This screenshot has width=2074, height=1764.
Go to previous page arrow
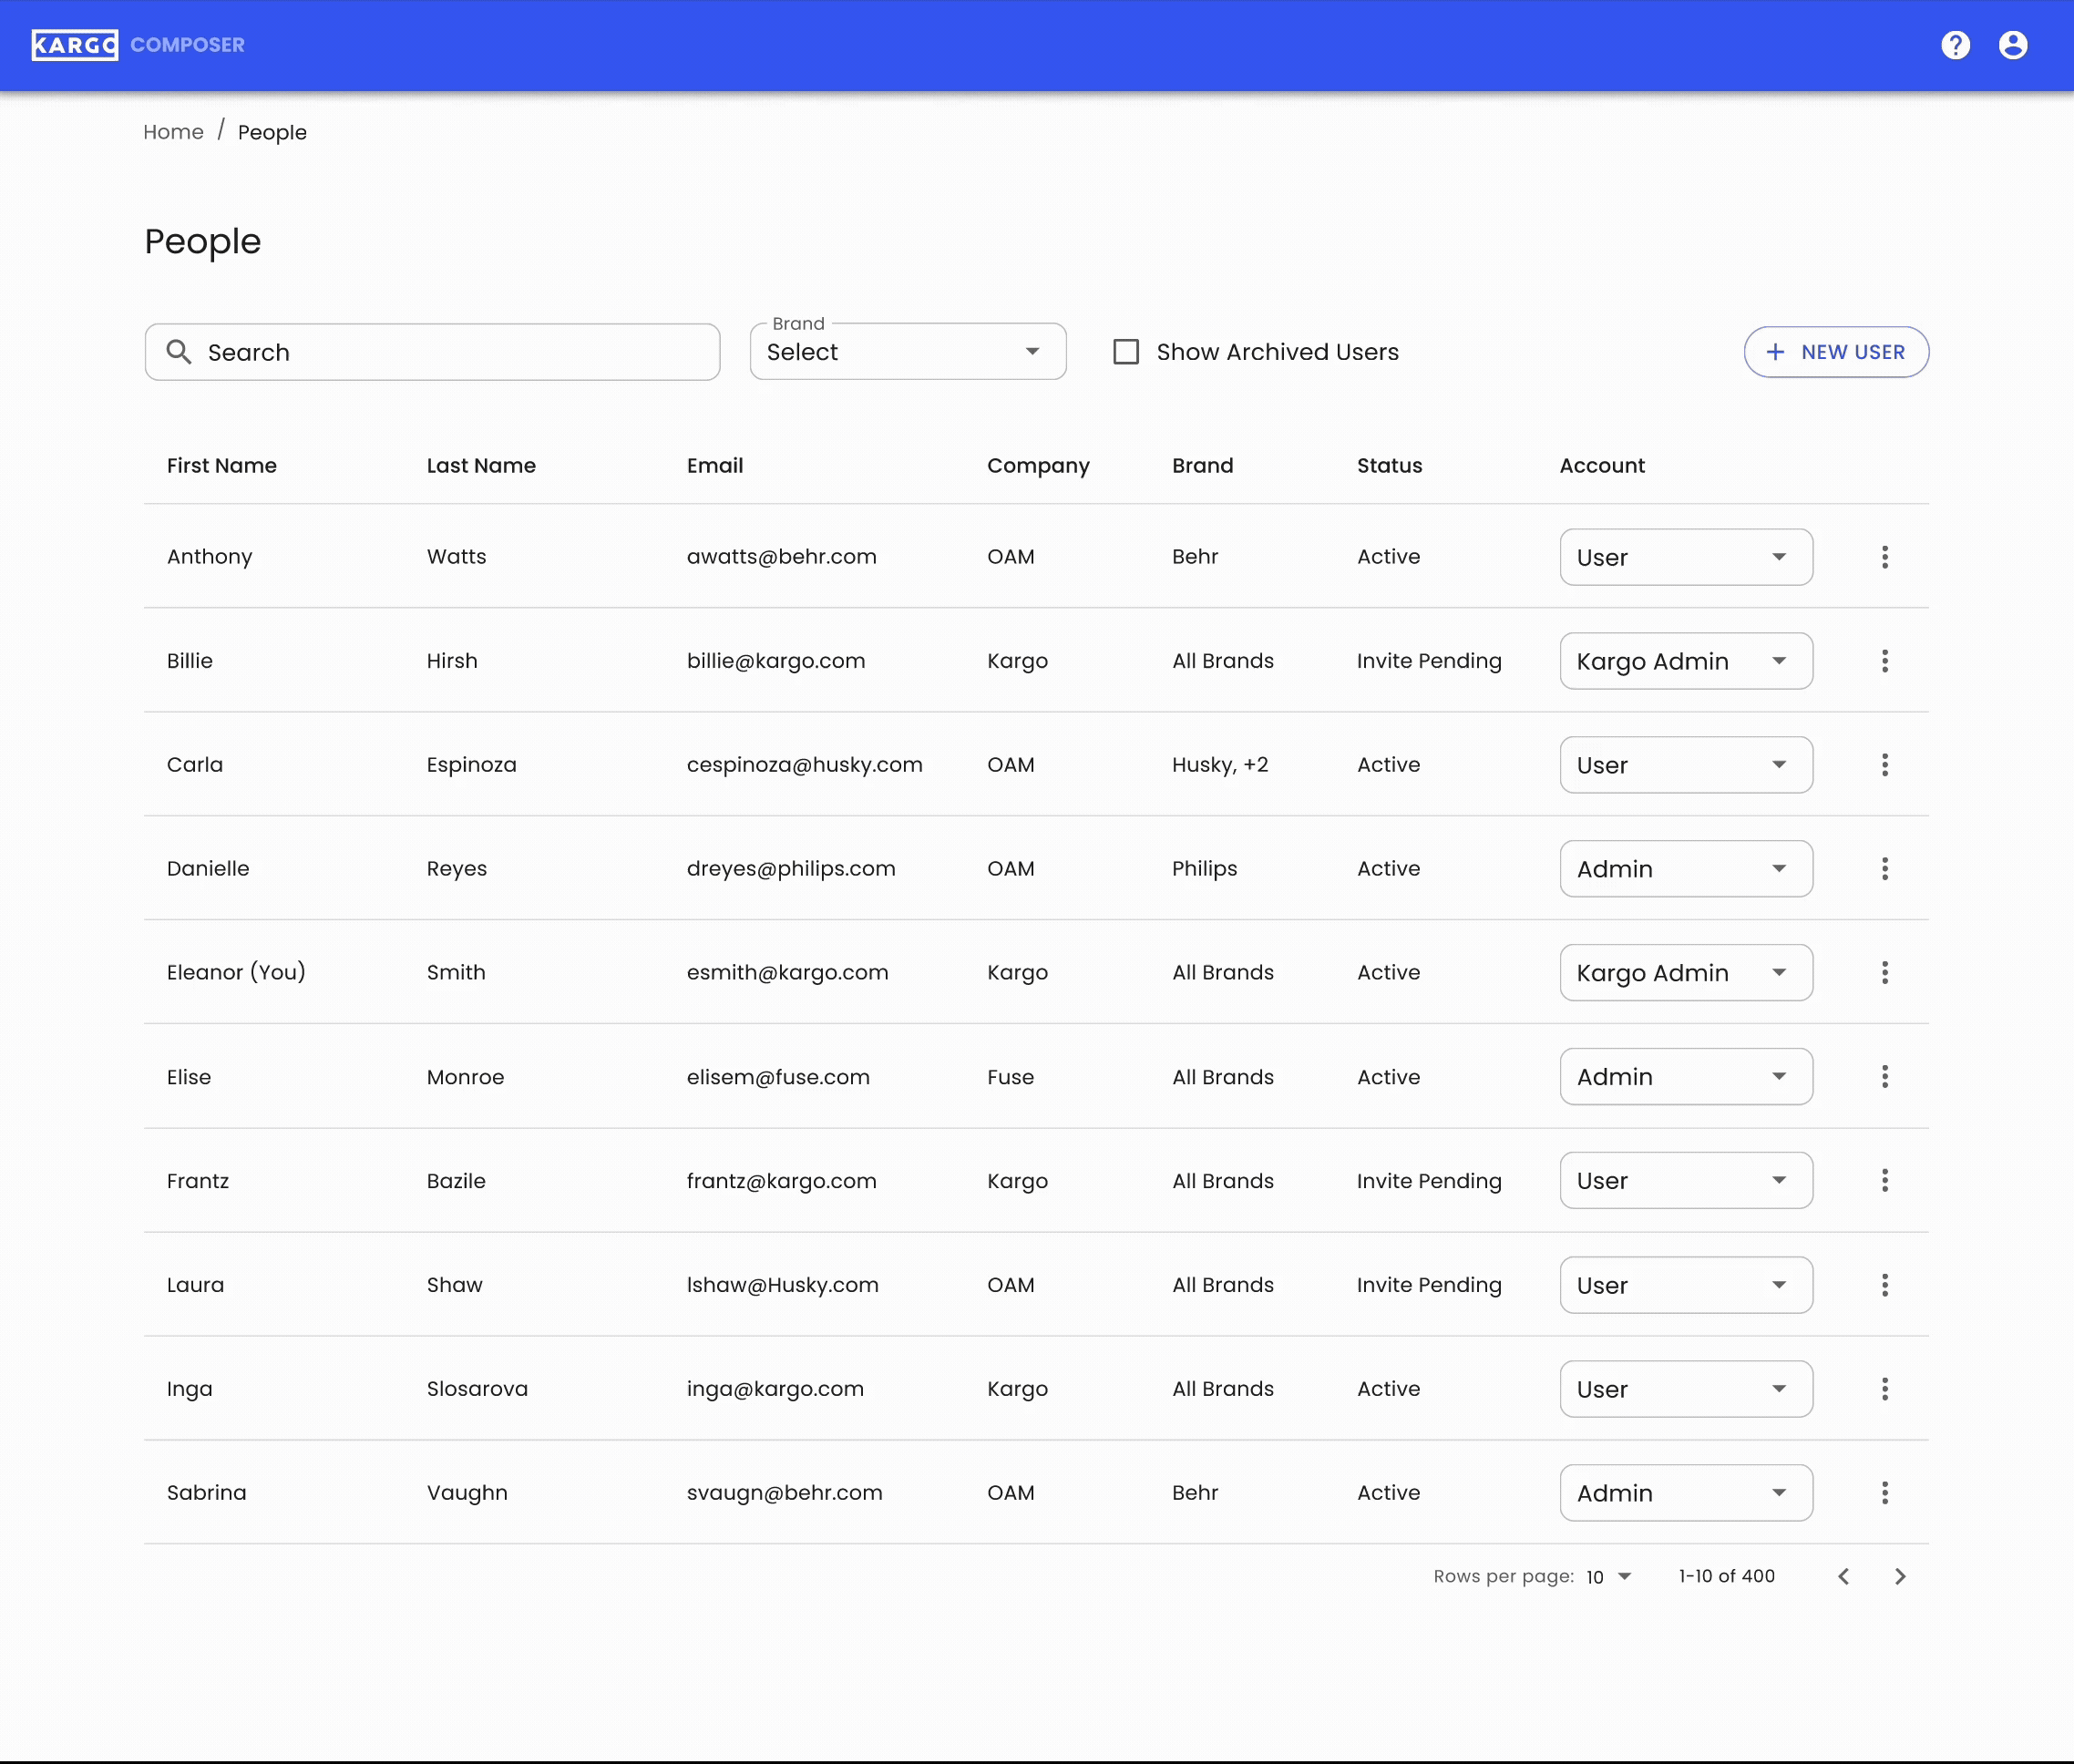point(1843,1576)
